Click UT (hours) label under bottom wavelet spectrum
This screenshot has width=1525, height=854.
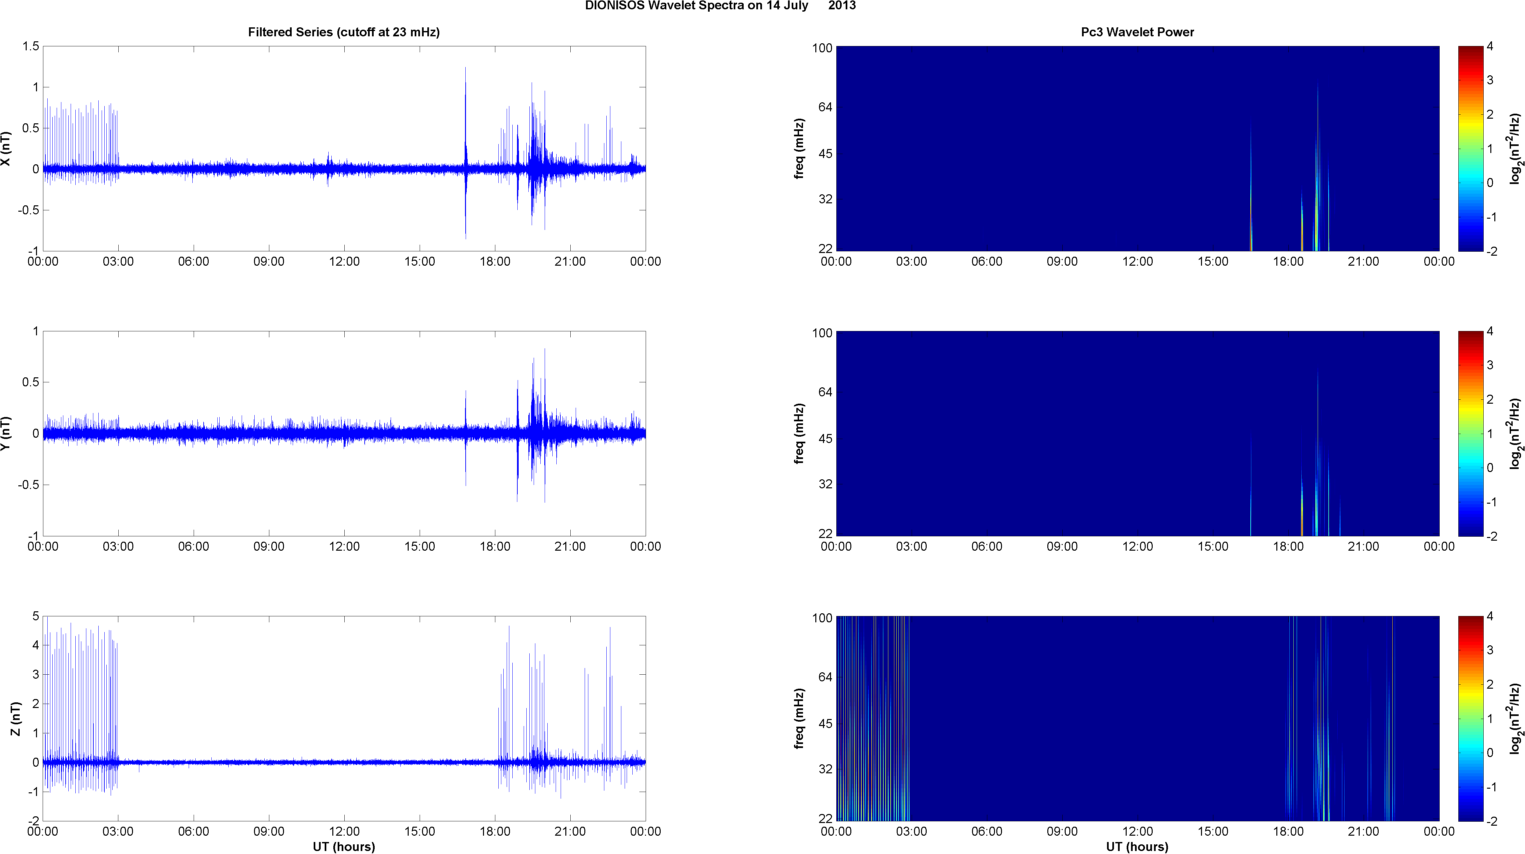click(x=1137, y=847)
